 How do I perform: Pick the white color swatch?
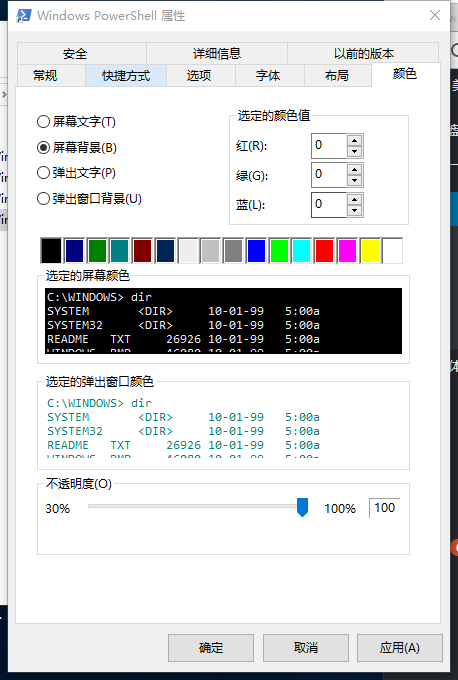tap(393, 251)
